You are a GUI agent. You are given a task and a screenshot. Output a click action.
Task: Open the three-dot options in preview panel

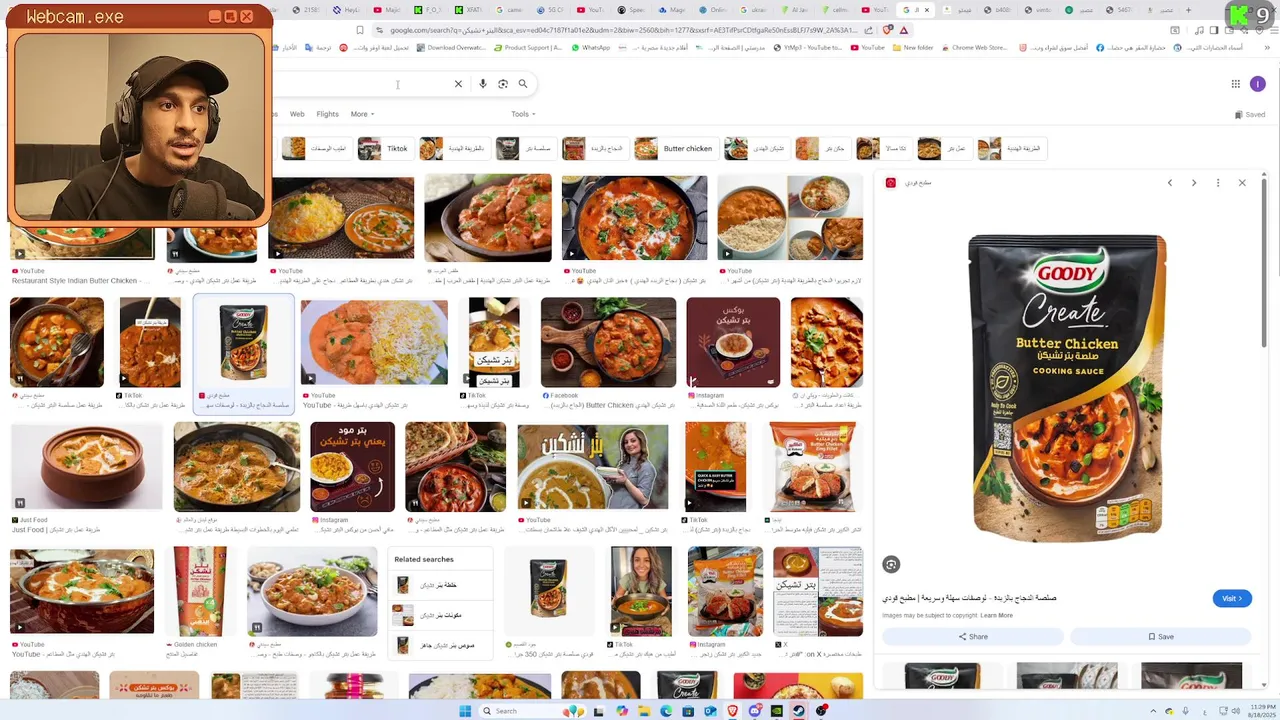1218,183
